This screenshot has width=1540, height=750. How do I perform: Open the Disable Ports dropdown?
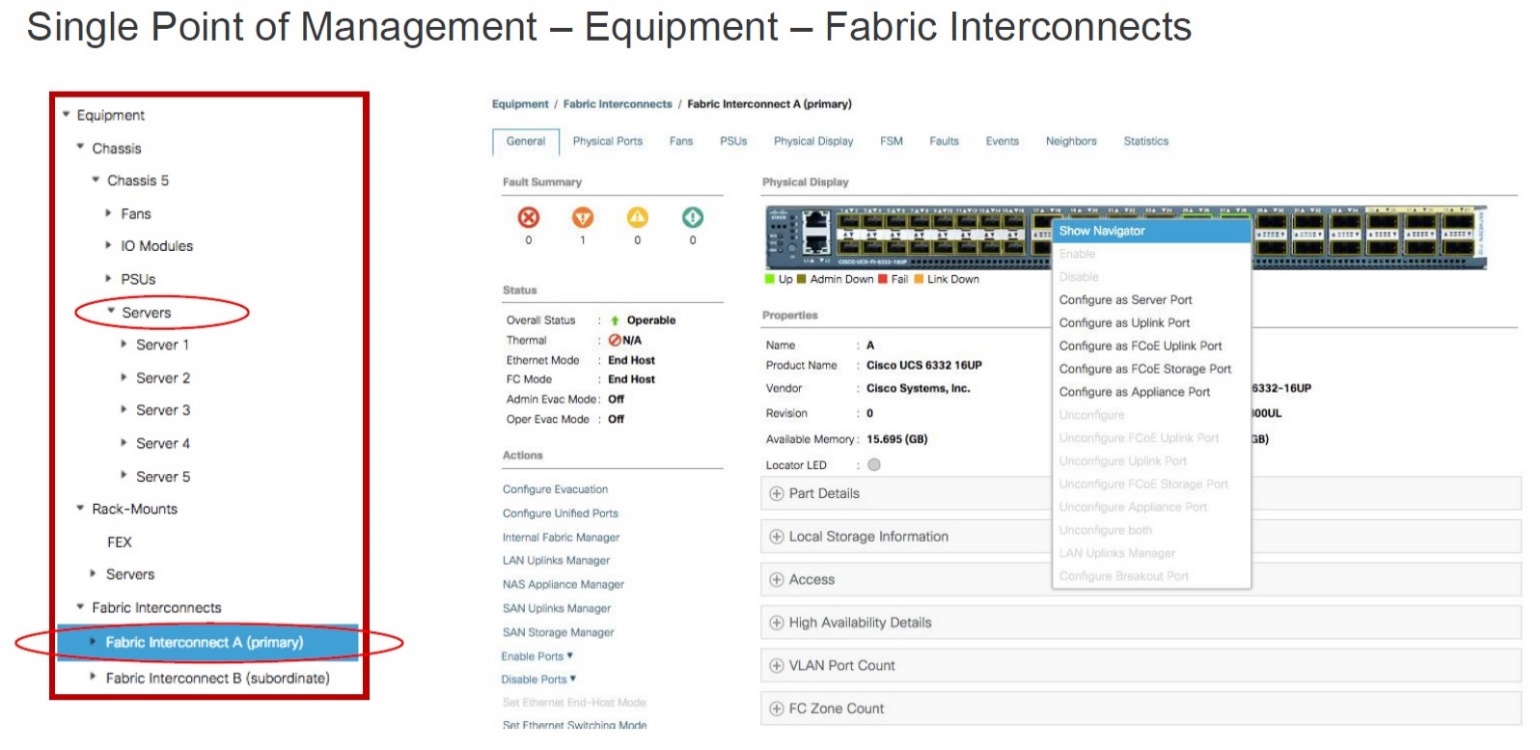[539, 680]
